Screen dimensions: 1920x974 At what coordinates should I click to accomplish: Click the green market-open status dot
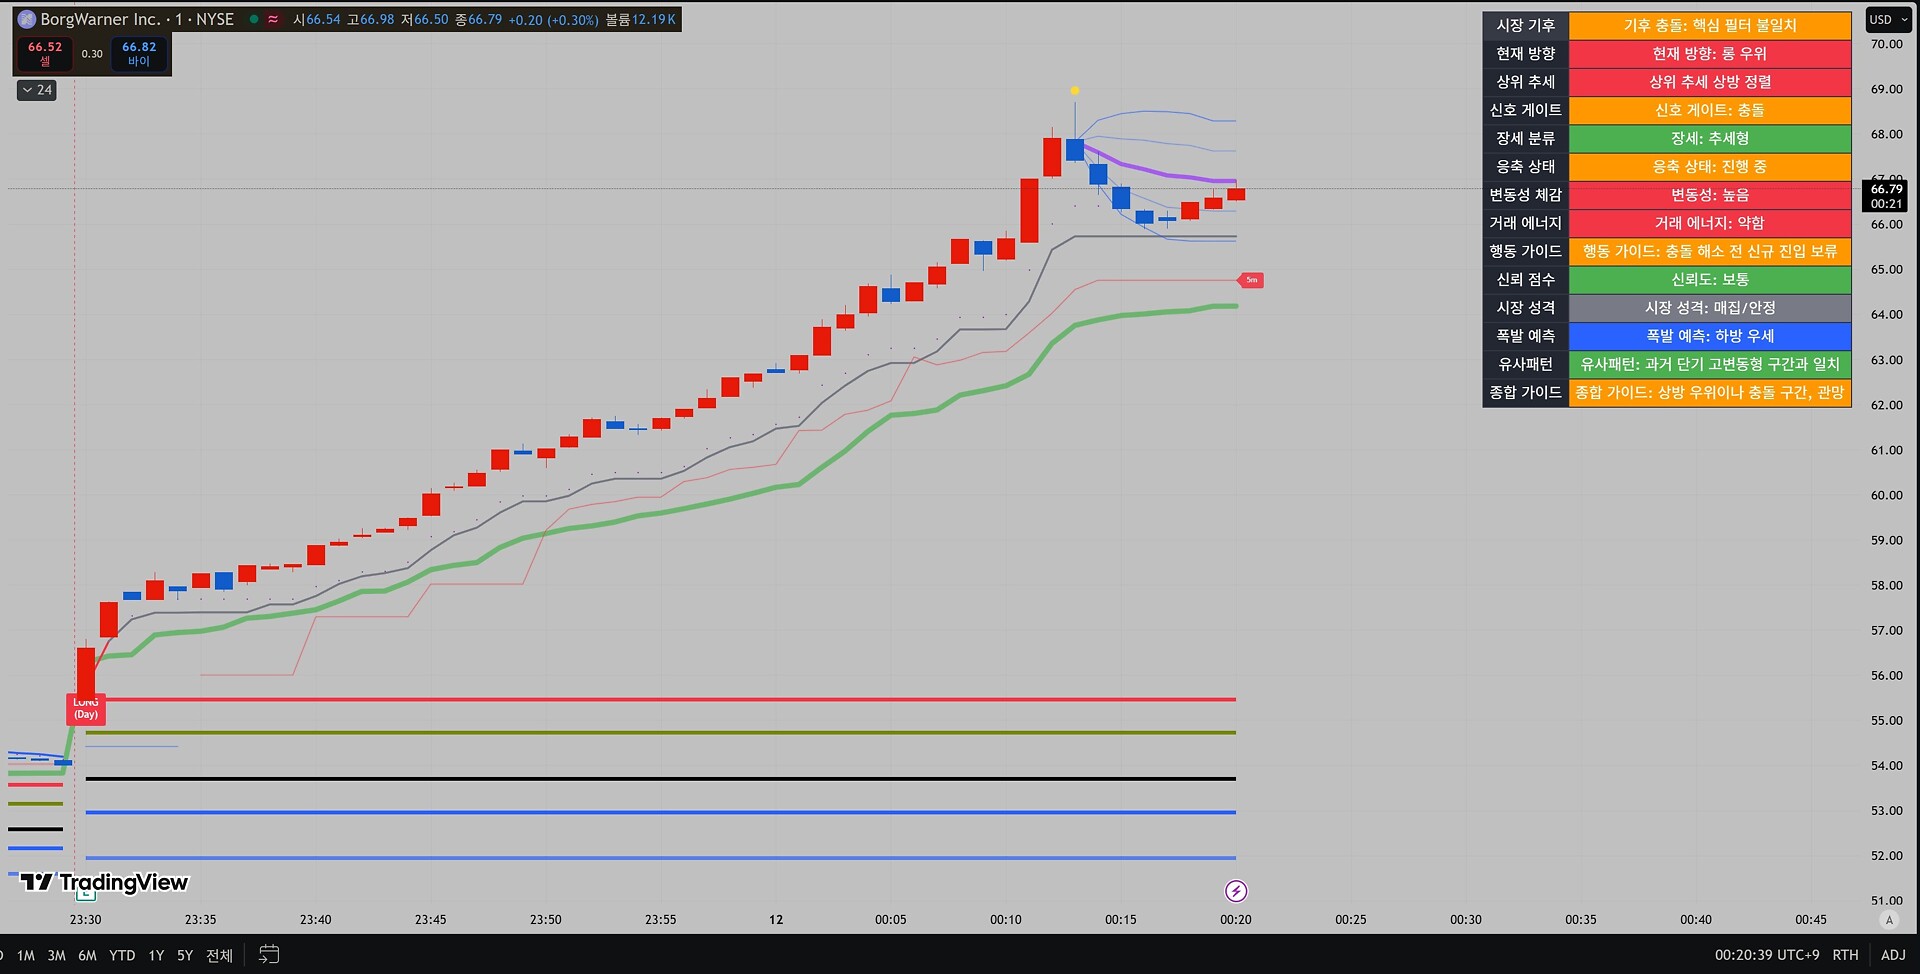coord(254,19)
